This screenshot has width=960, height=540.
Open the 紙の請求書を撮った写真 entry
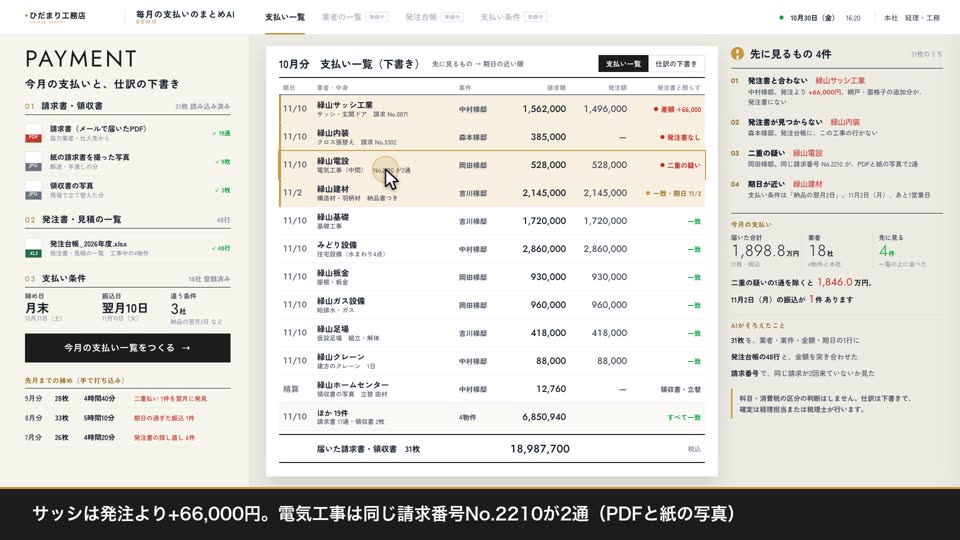tap(127, 162)
